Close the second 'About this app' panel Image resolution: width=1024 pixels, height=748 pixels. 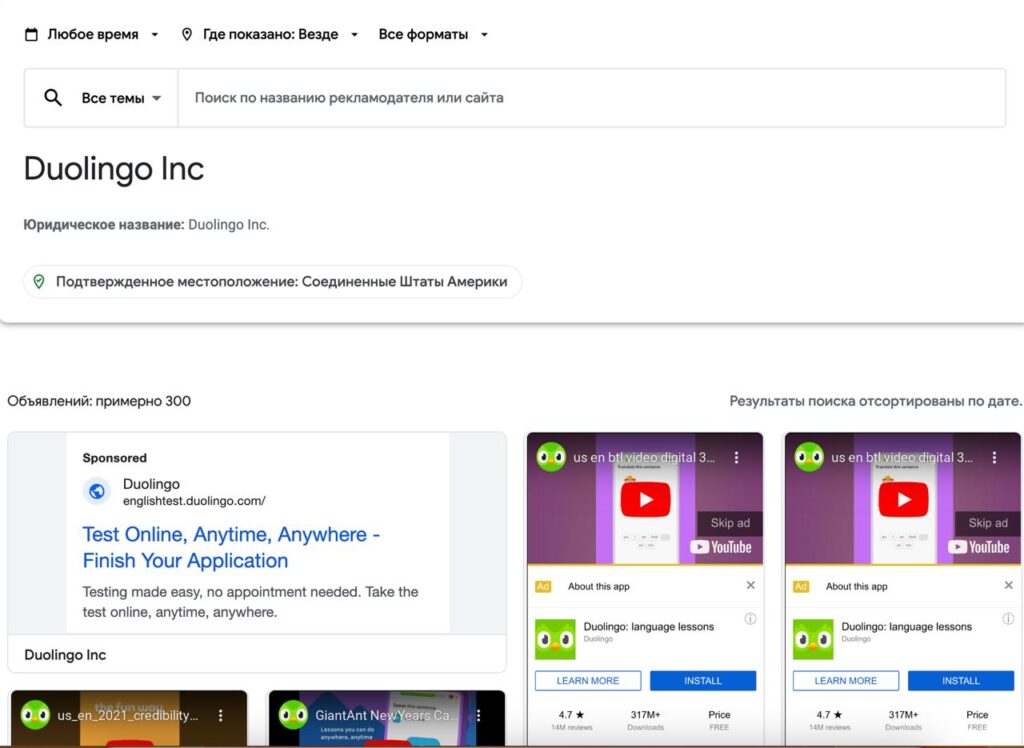coord(1008,585)
